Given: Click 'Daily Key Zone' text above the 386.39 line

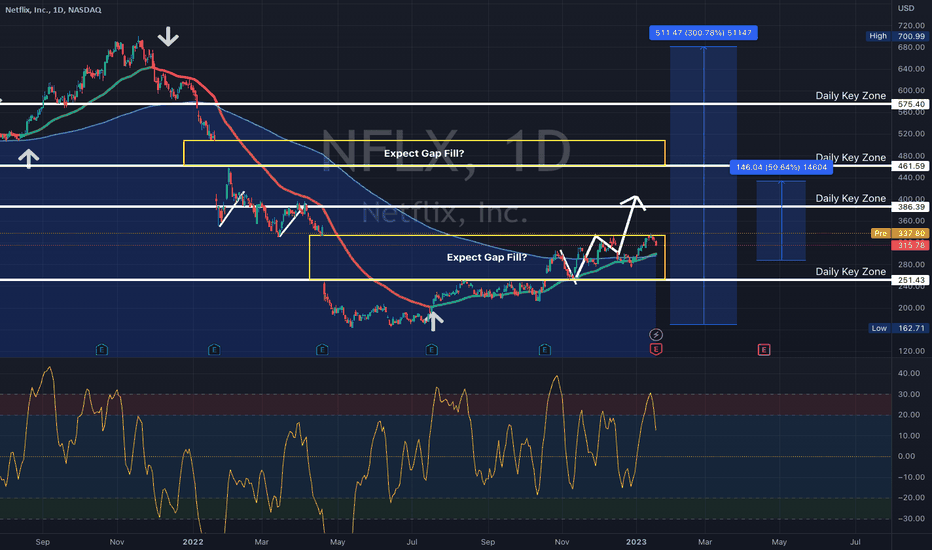Looking at the screenshot, I should (851, 199).
